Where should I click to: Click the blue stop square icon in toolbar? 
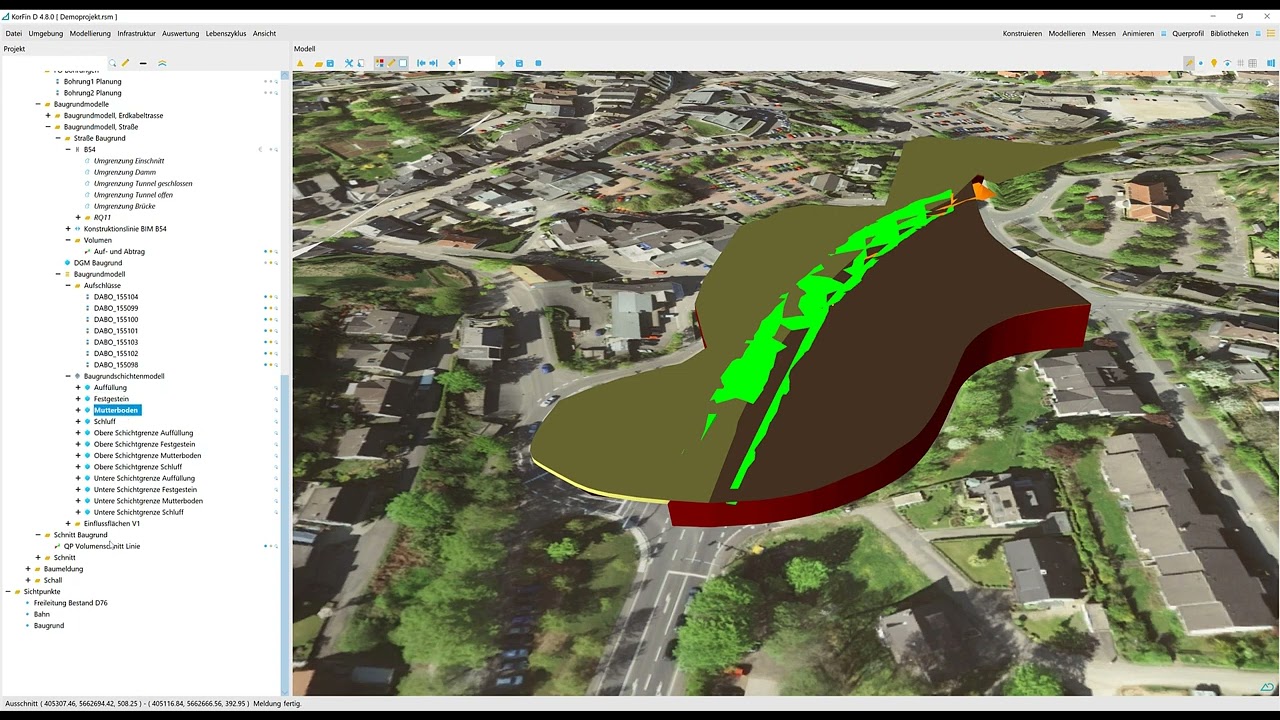538,63
